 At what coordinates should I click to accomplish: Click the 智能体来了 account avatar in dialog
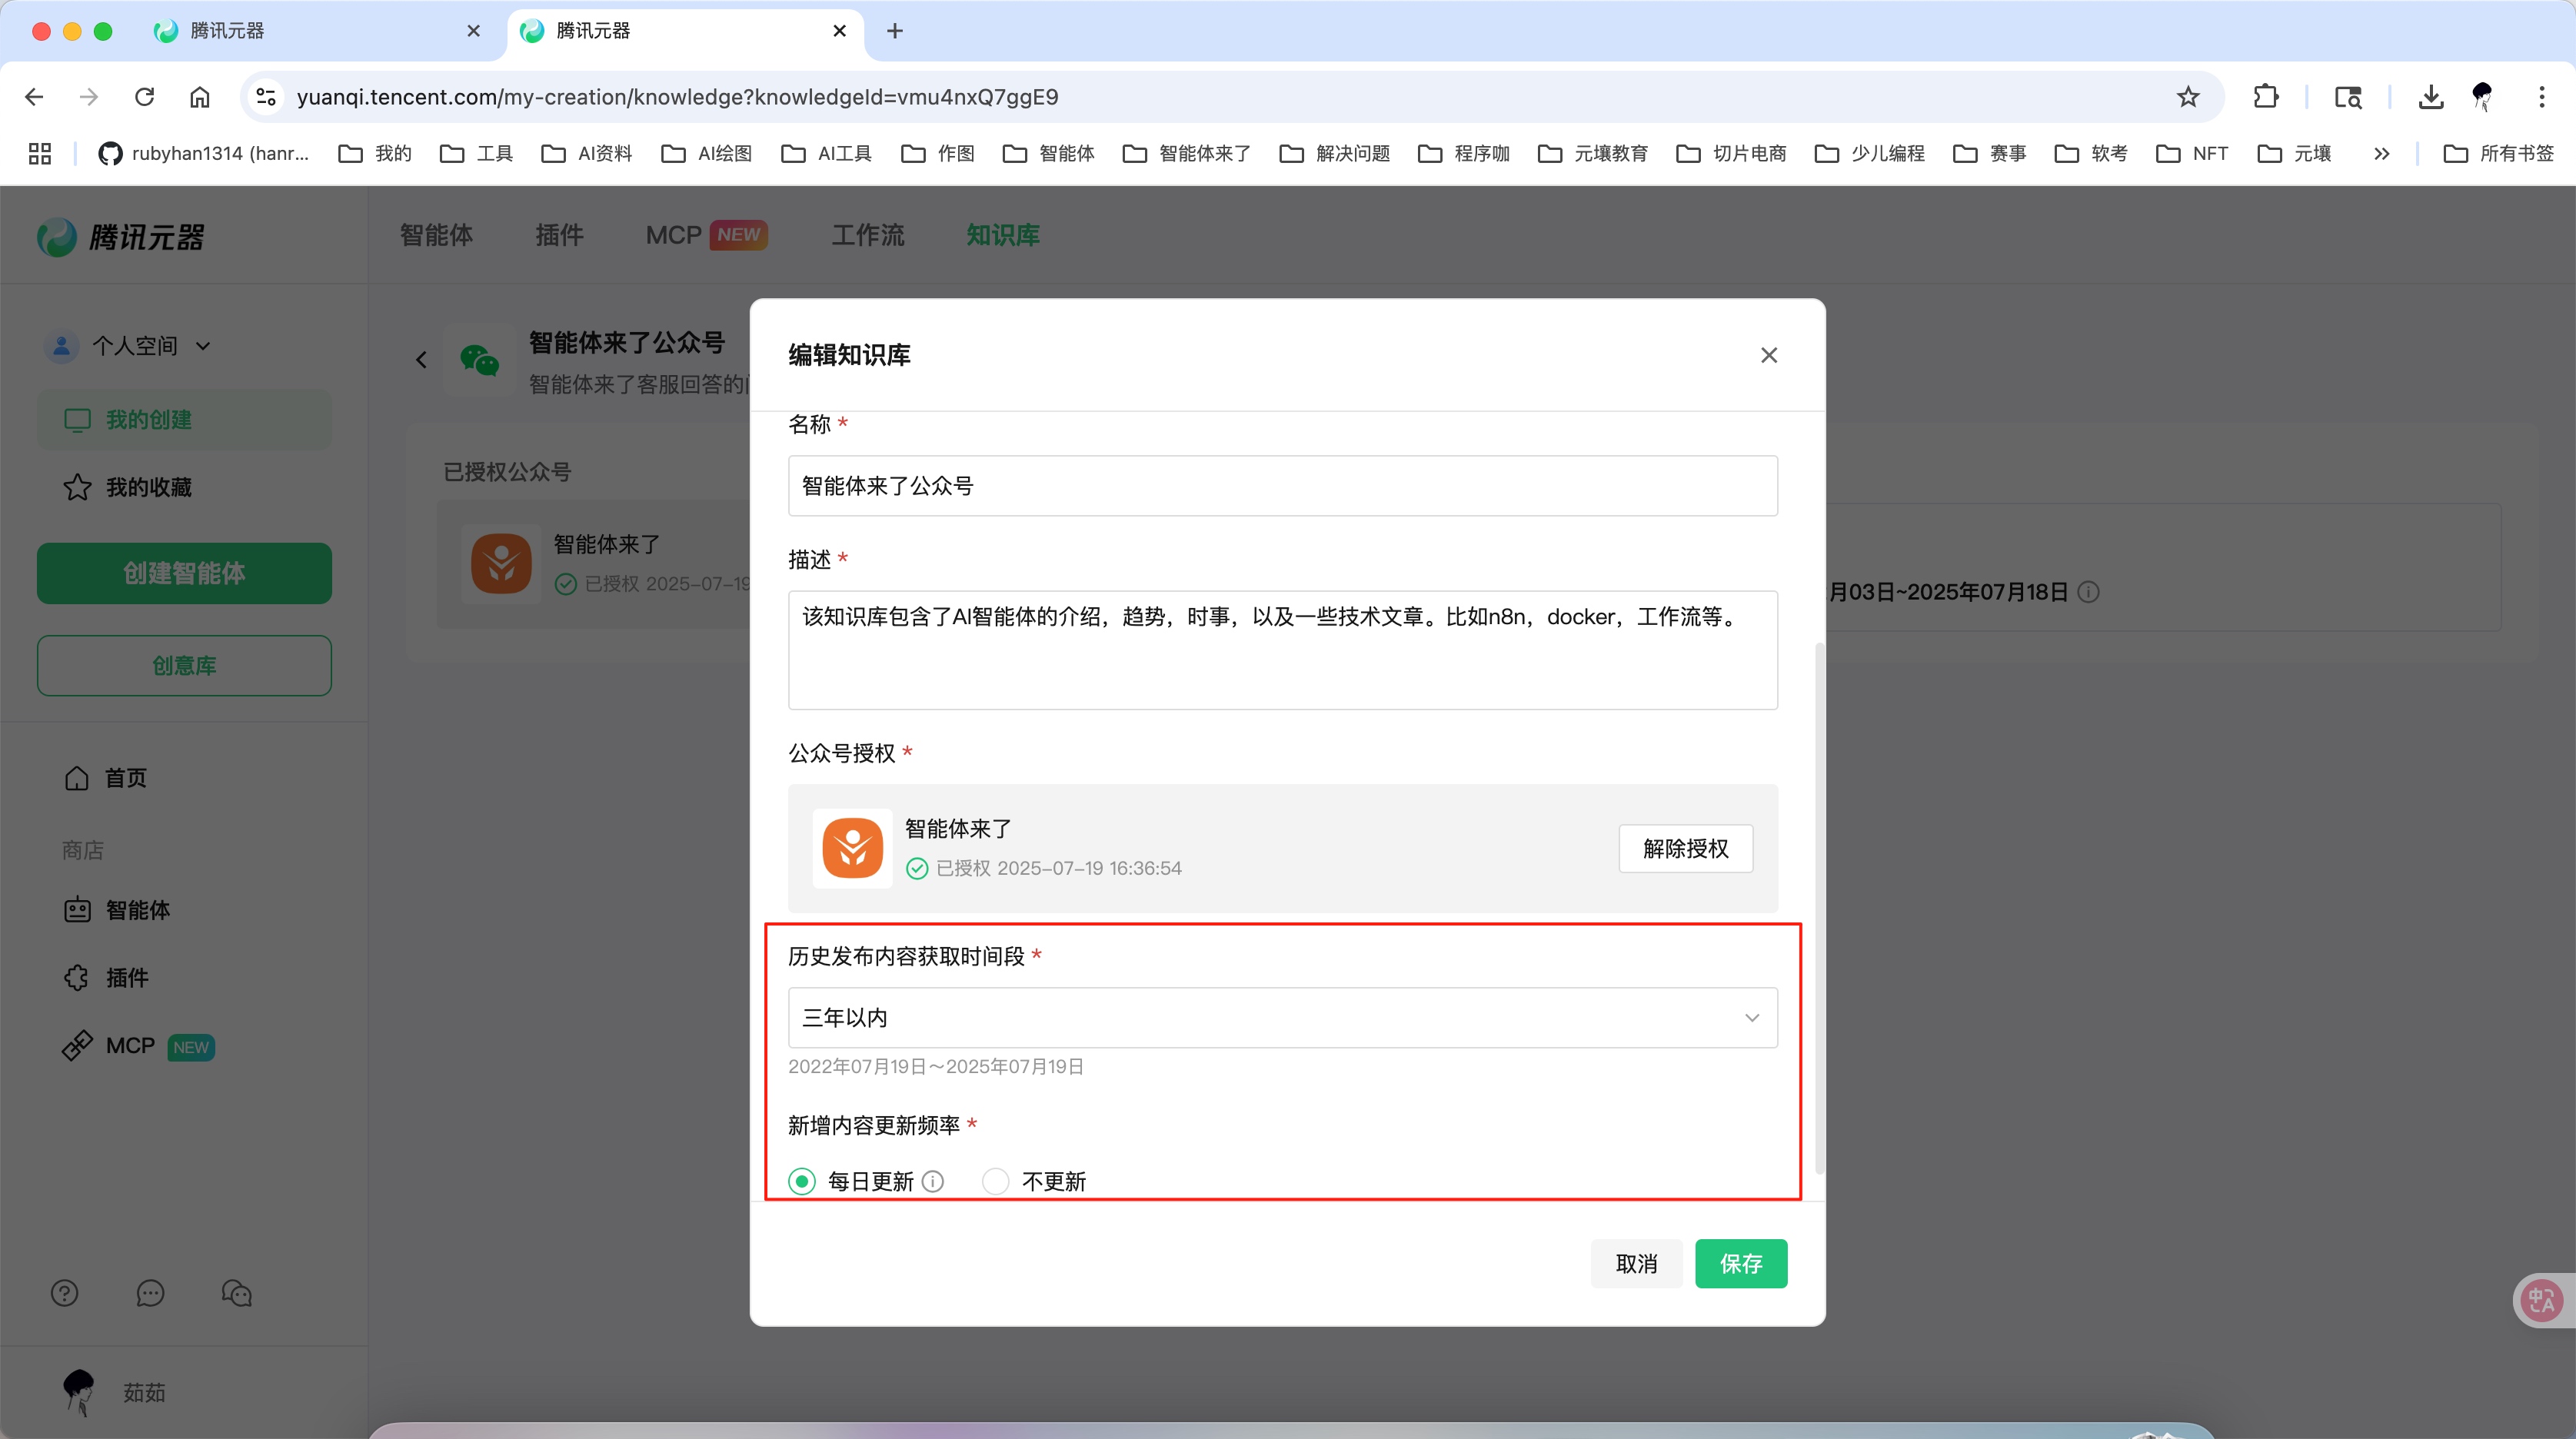pos(852,848)
